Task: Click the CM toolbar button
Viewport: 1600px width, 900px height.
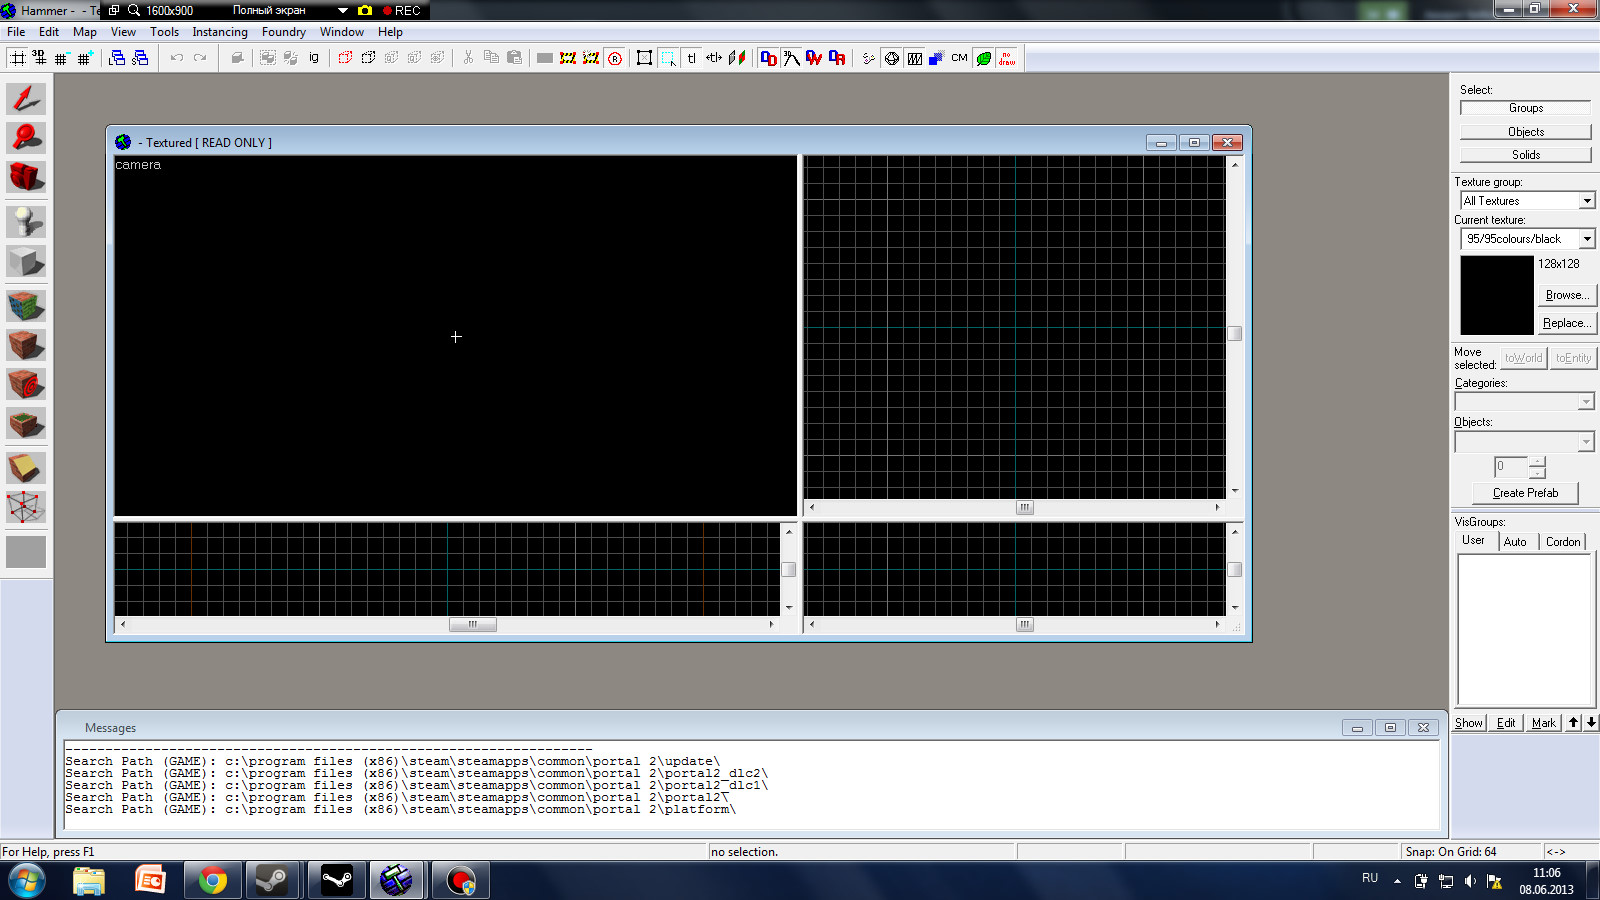Action: click(x=960, y=58)
